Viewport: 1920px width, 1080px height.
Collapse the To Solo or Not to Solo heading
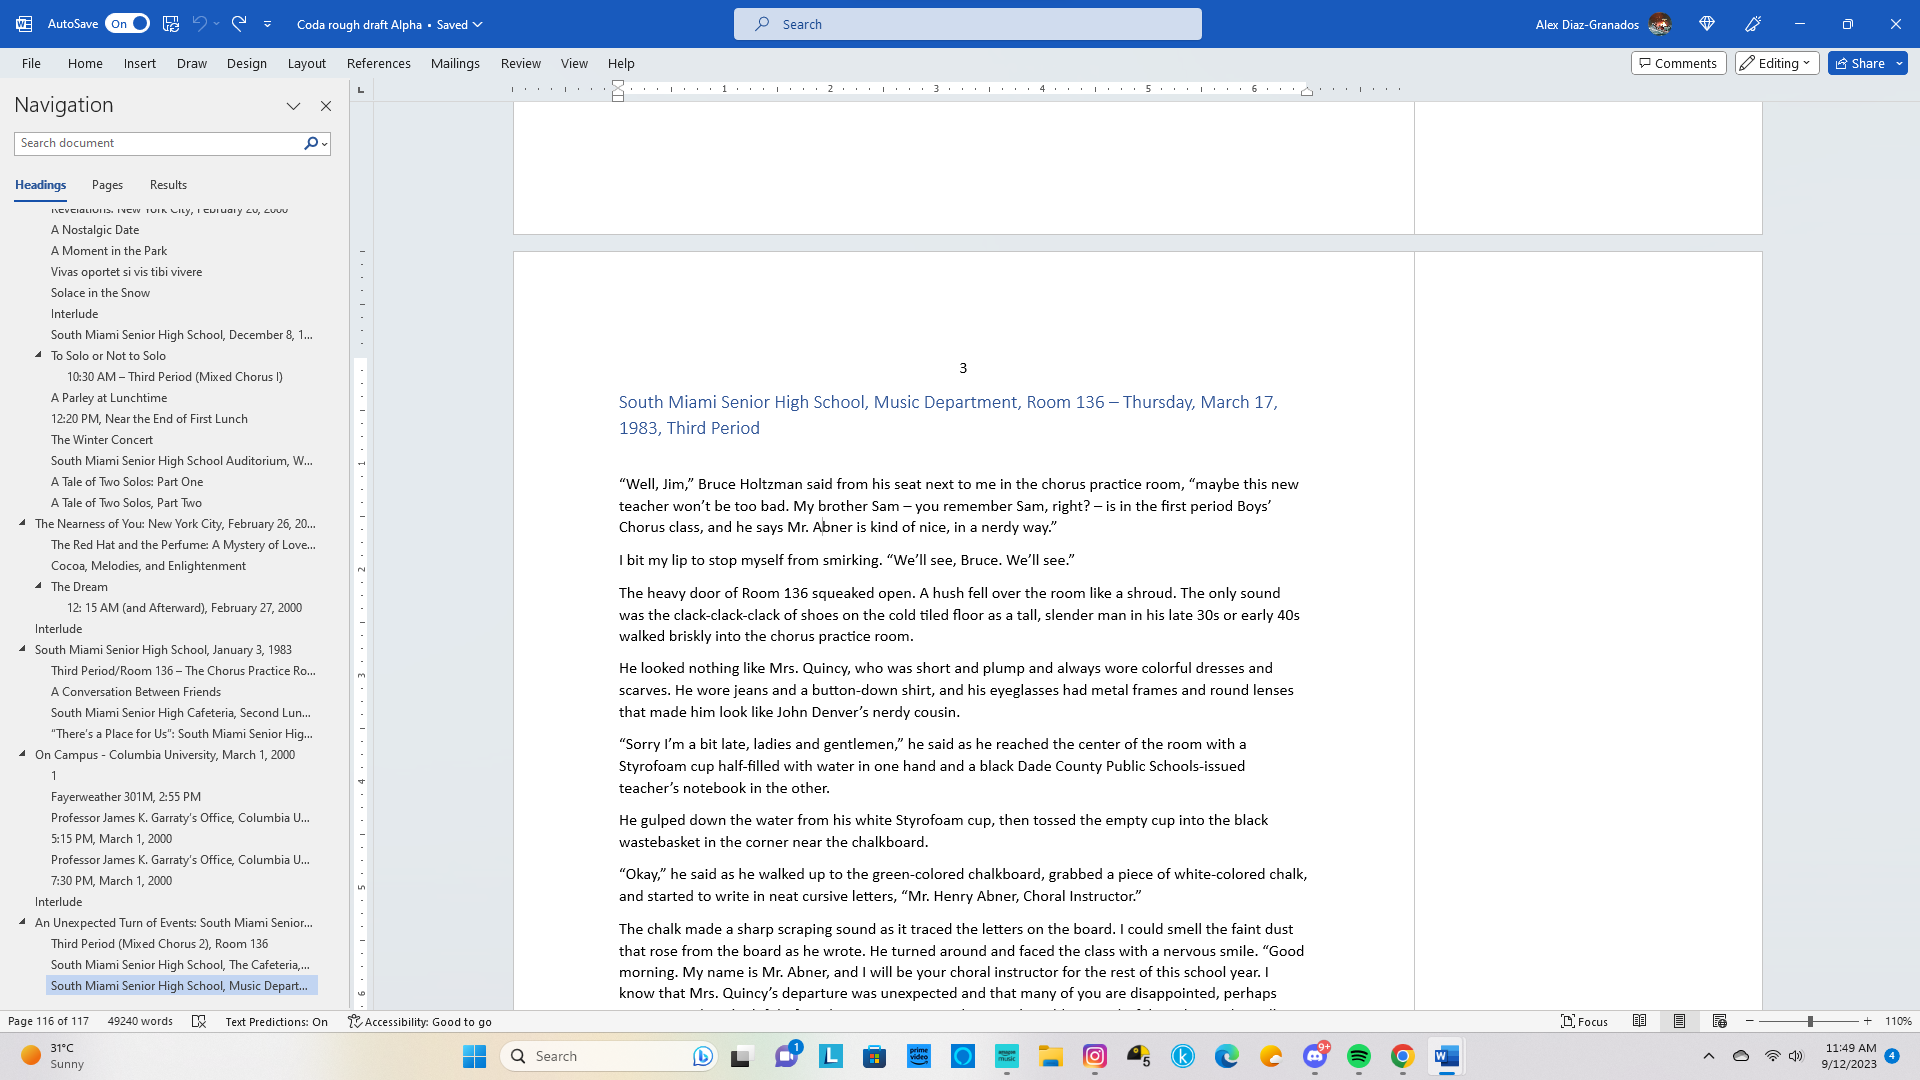click(x=39, y=355)
